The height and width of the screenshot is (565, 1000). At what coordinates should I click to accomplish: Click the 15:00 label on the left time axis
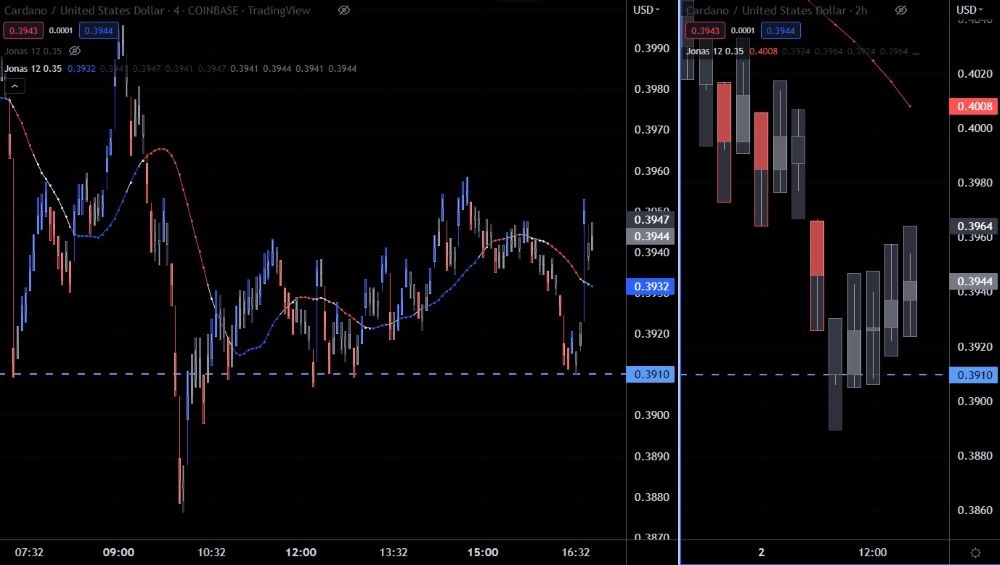[482, 552]
